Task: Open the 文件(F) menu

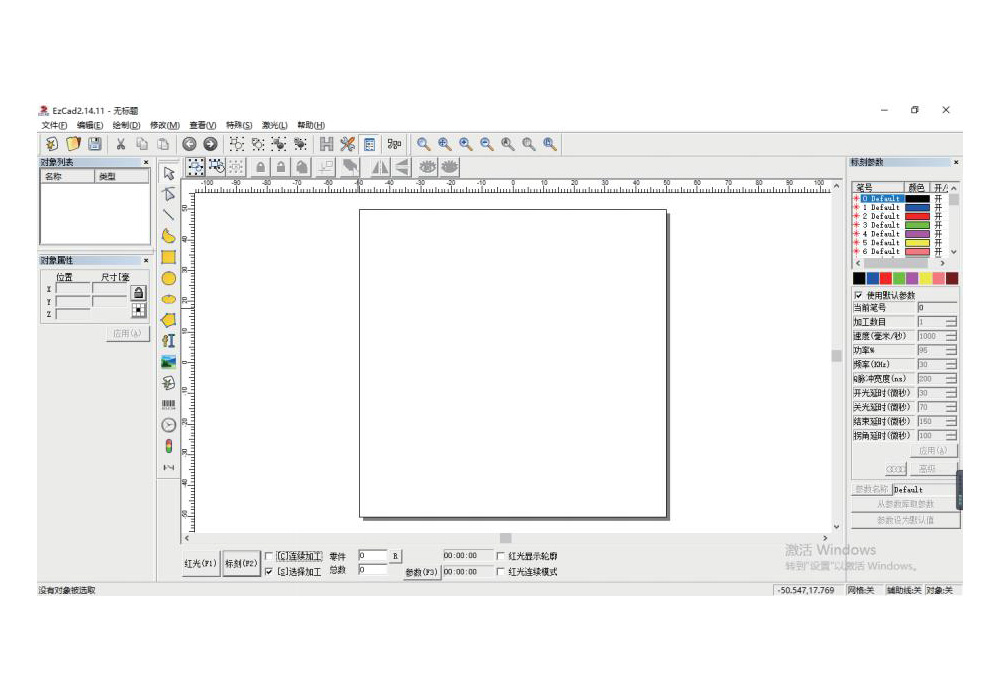Action: tap(54, 125)
